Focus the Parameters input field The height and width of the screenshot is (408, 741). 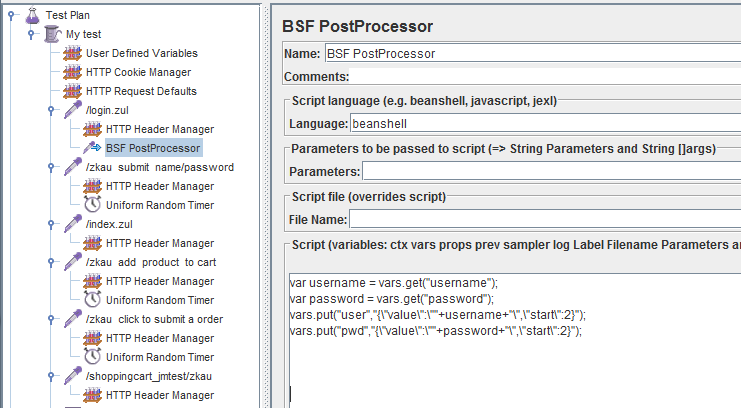coord(551,171)
